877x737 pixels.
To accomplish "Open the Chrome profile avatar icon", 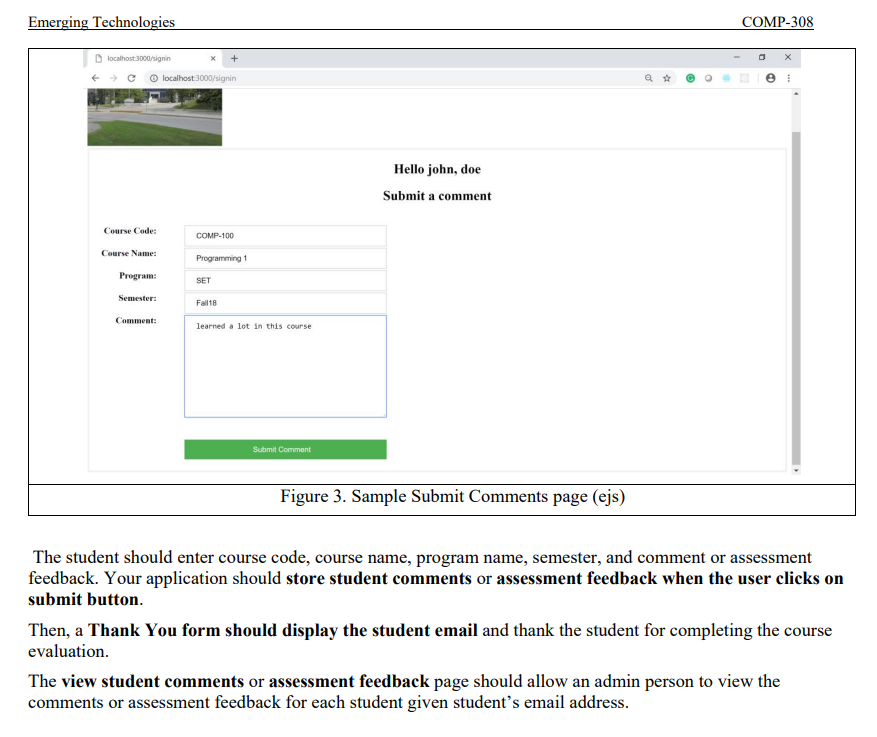I will tap(770, 78).
